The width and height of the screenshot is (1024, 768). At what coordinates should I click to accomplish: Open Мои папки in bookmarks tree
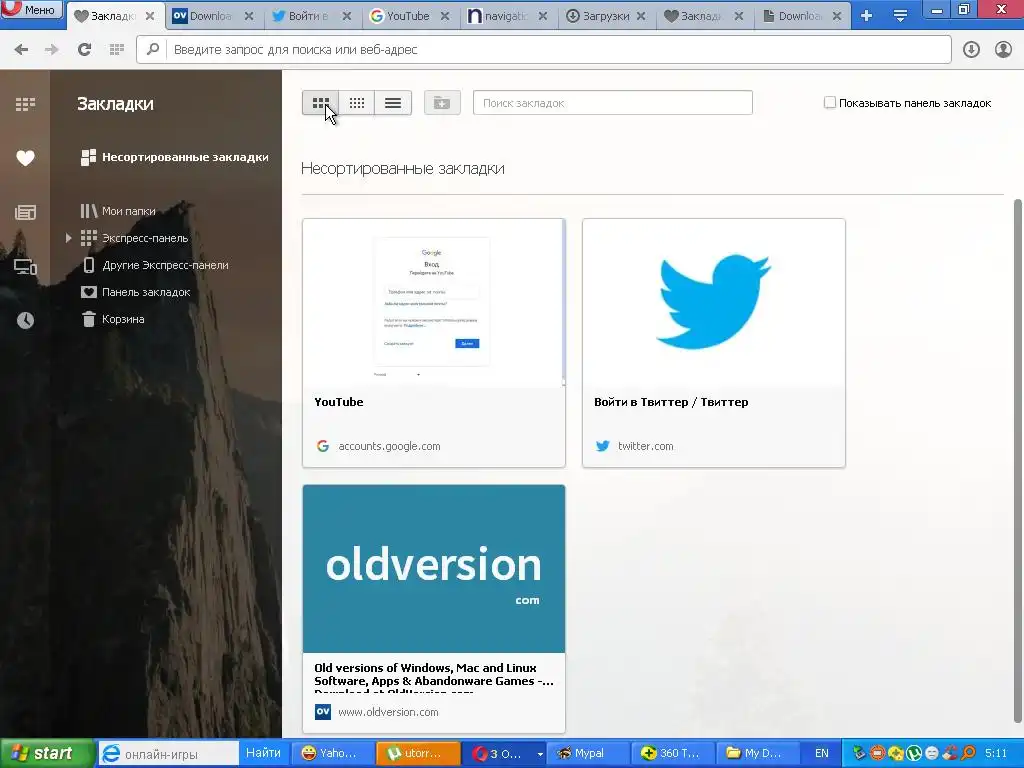(118, 211)
